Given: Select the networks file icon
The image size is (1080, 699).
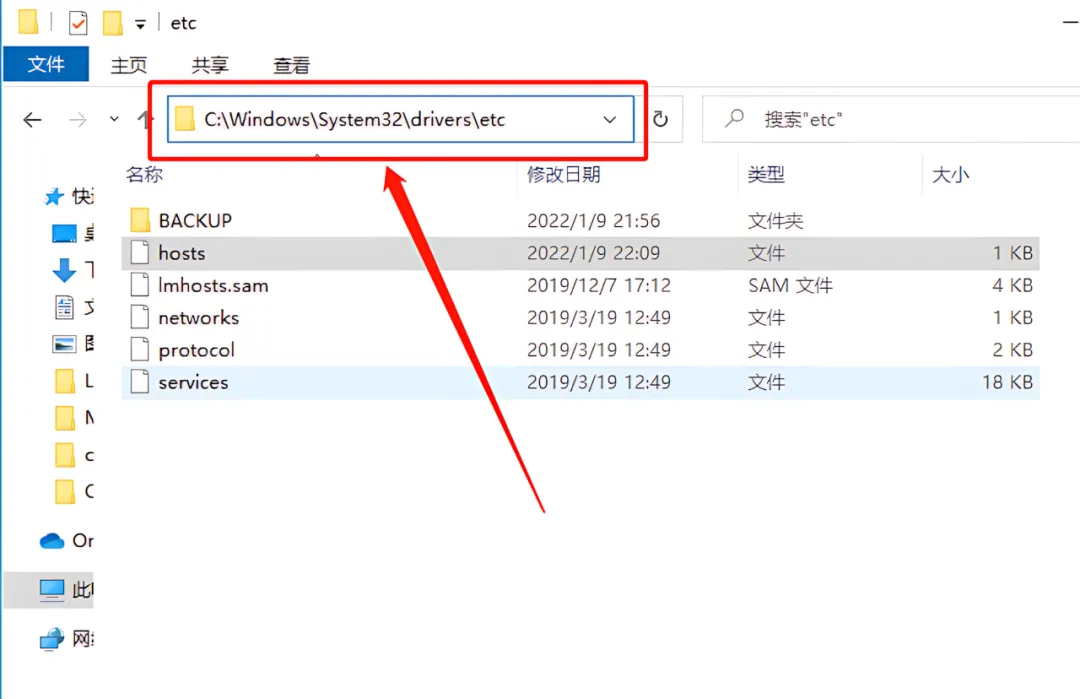Looking at the screenshot, I should click(140, 317).
